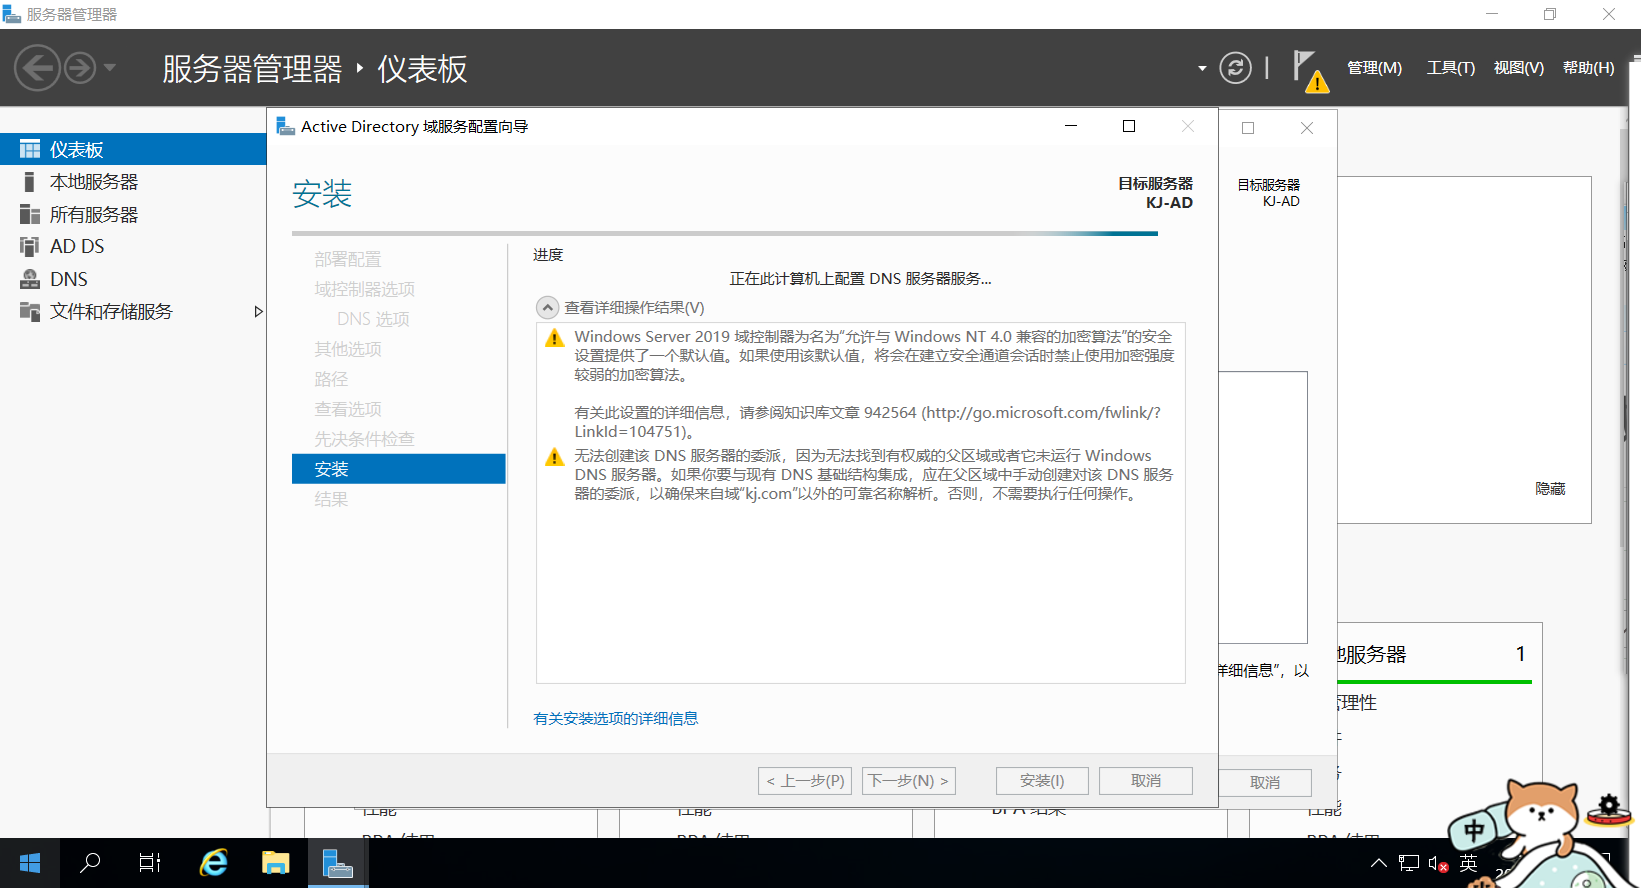
Task: Open taskbar search
Action: (x=90, y=863)
